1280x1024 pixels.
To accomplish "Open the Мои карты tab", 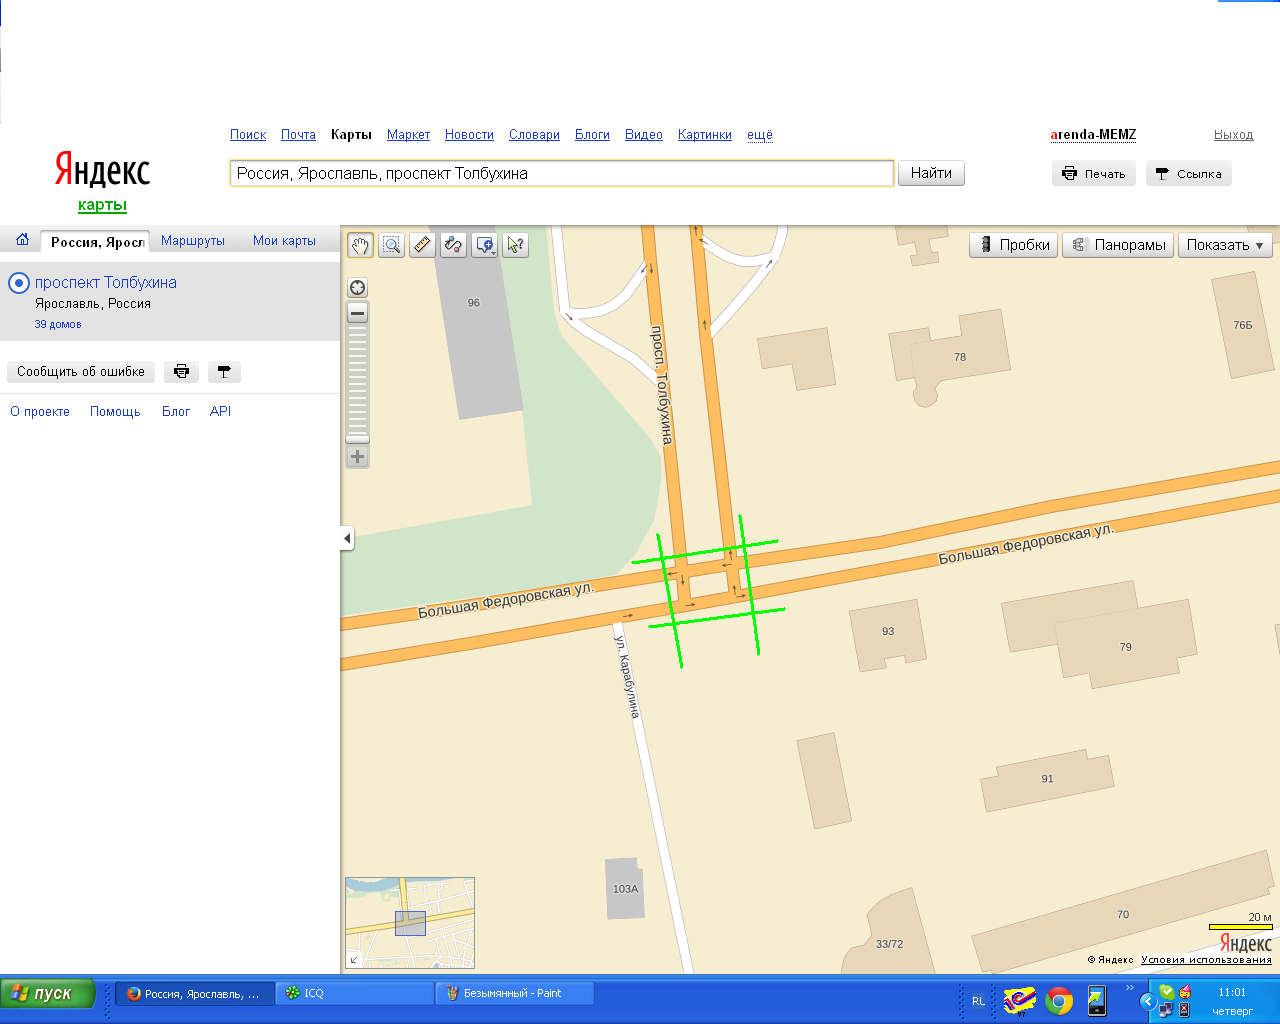I will [284, 241].
